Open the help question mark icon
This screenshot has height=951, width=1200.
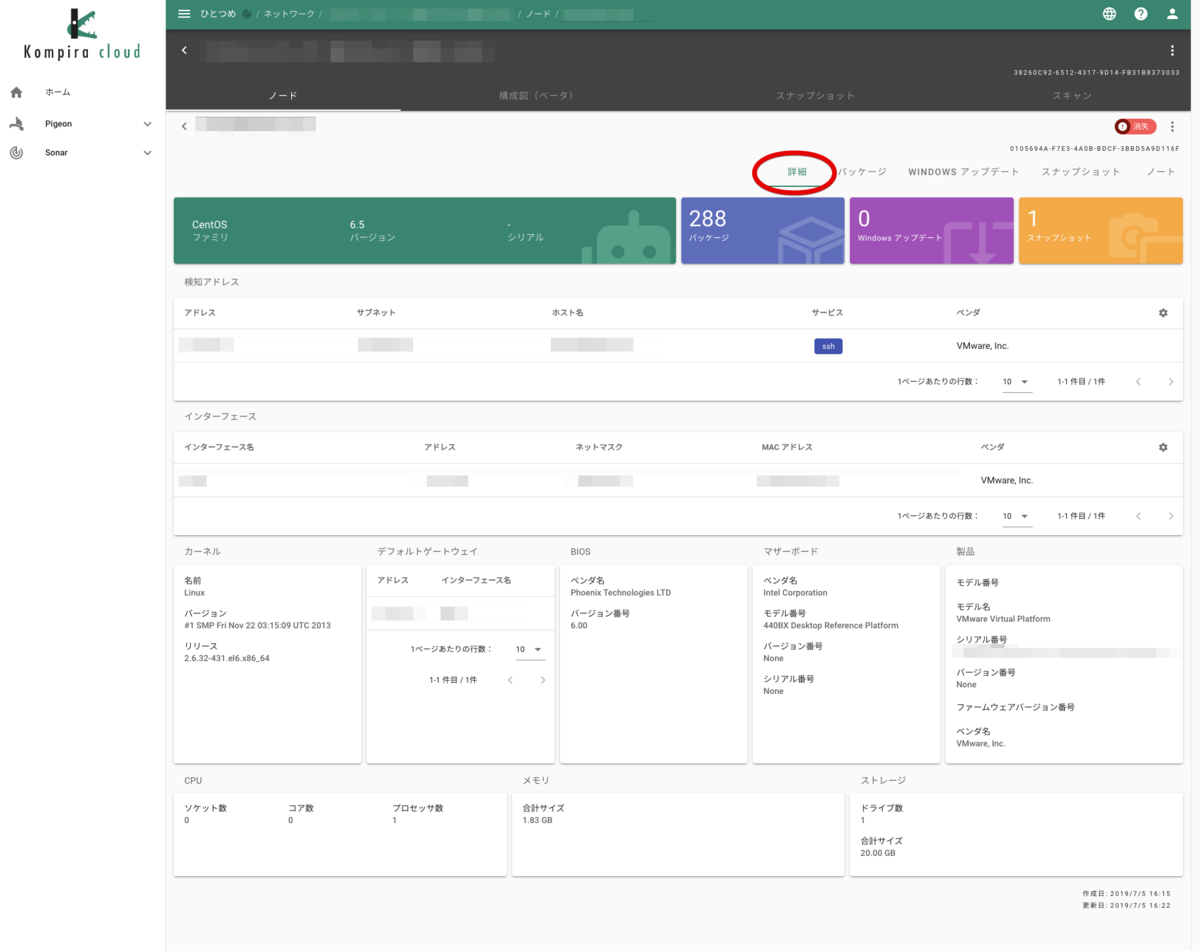coord(1141,14)
